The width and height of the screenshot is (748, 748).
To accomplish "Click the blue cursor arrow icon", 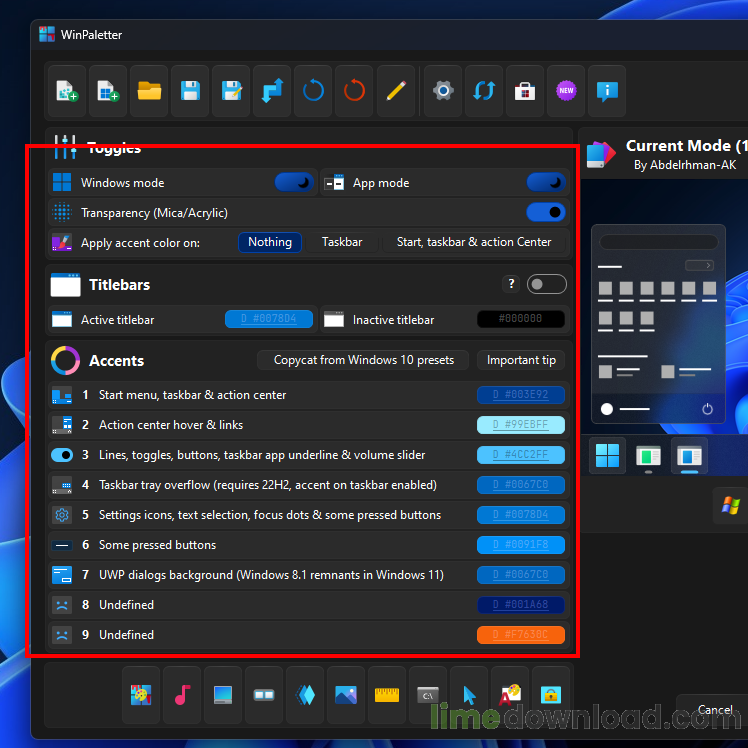I will click(469, 694).
